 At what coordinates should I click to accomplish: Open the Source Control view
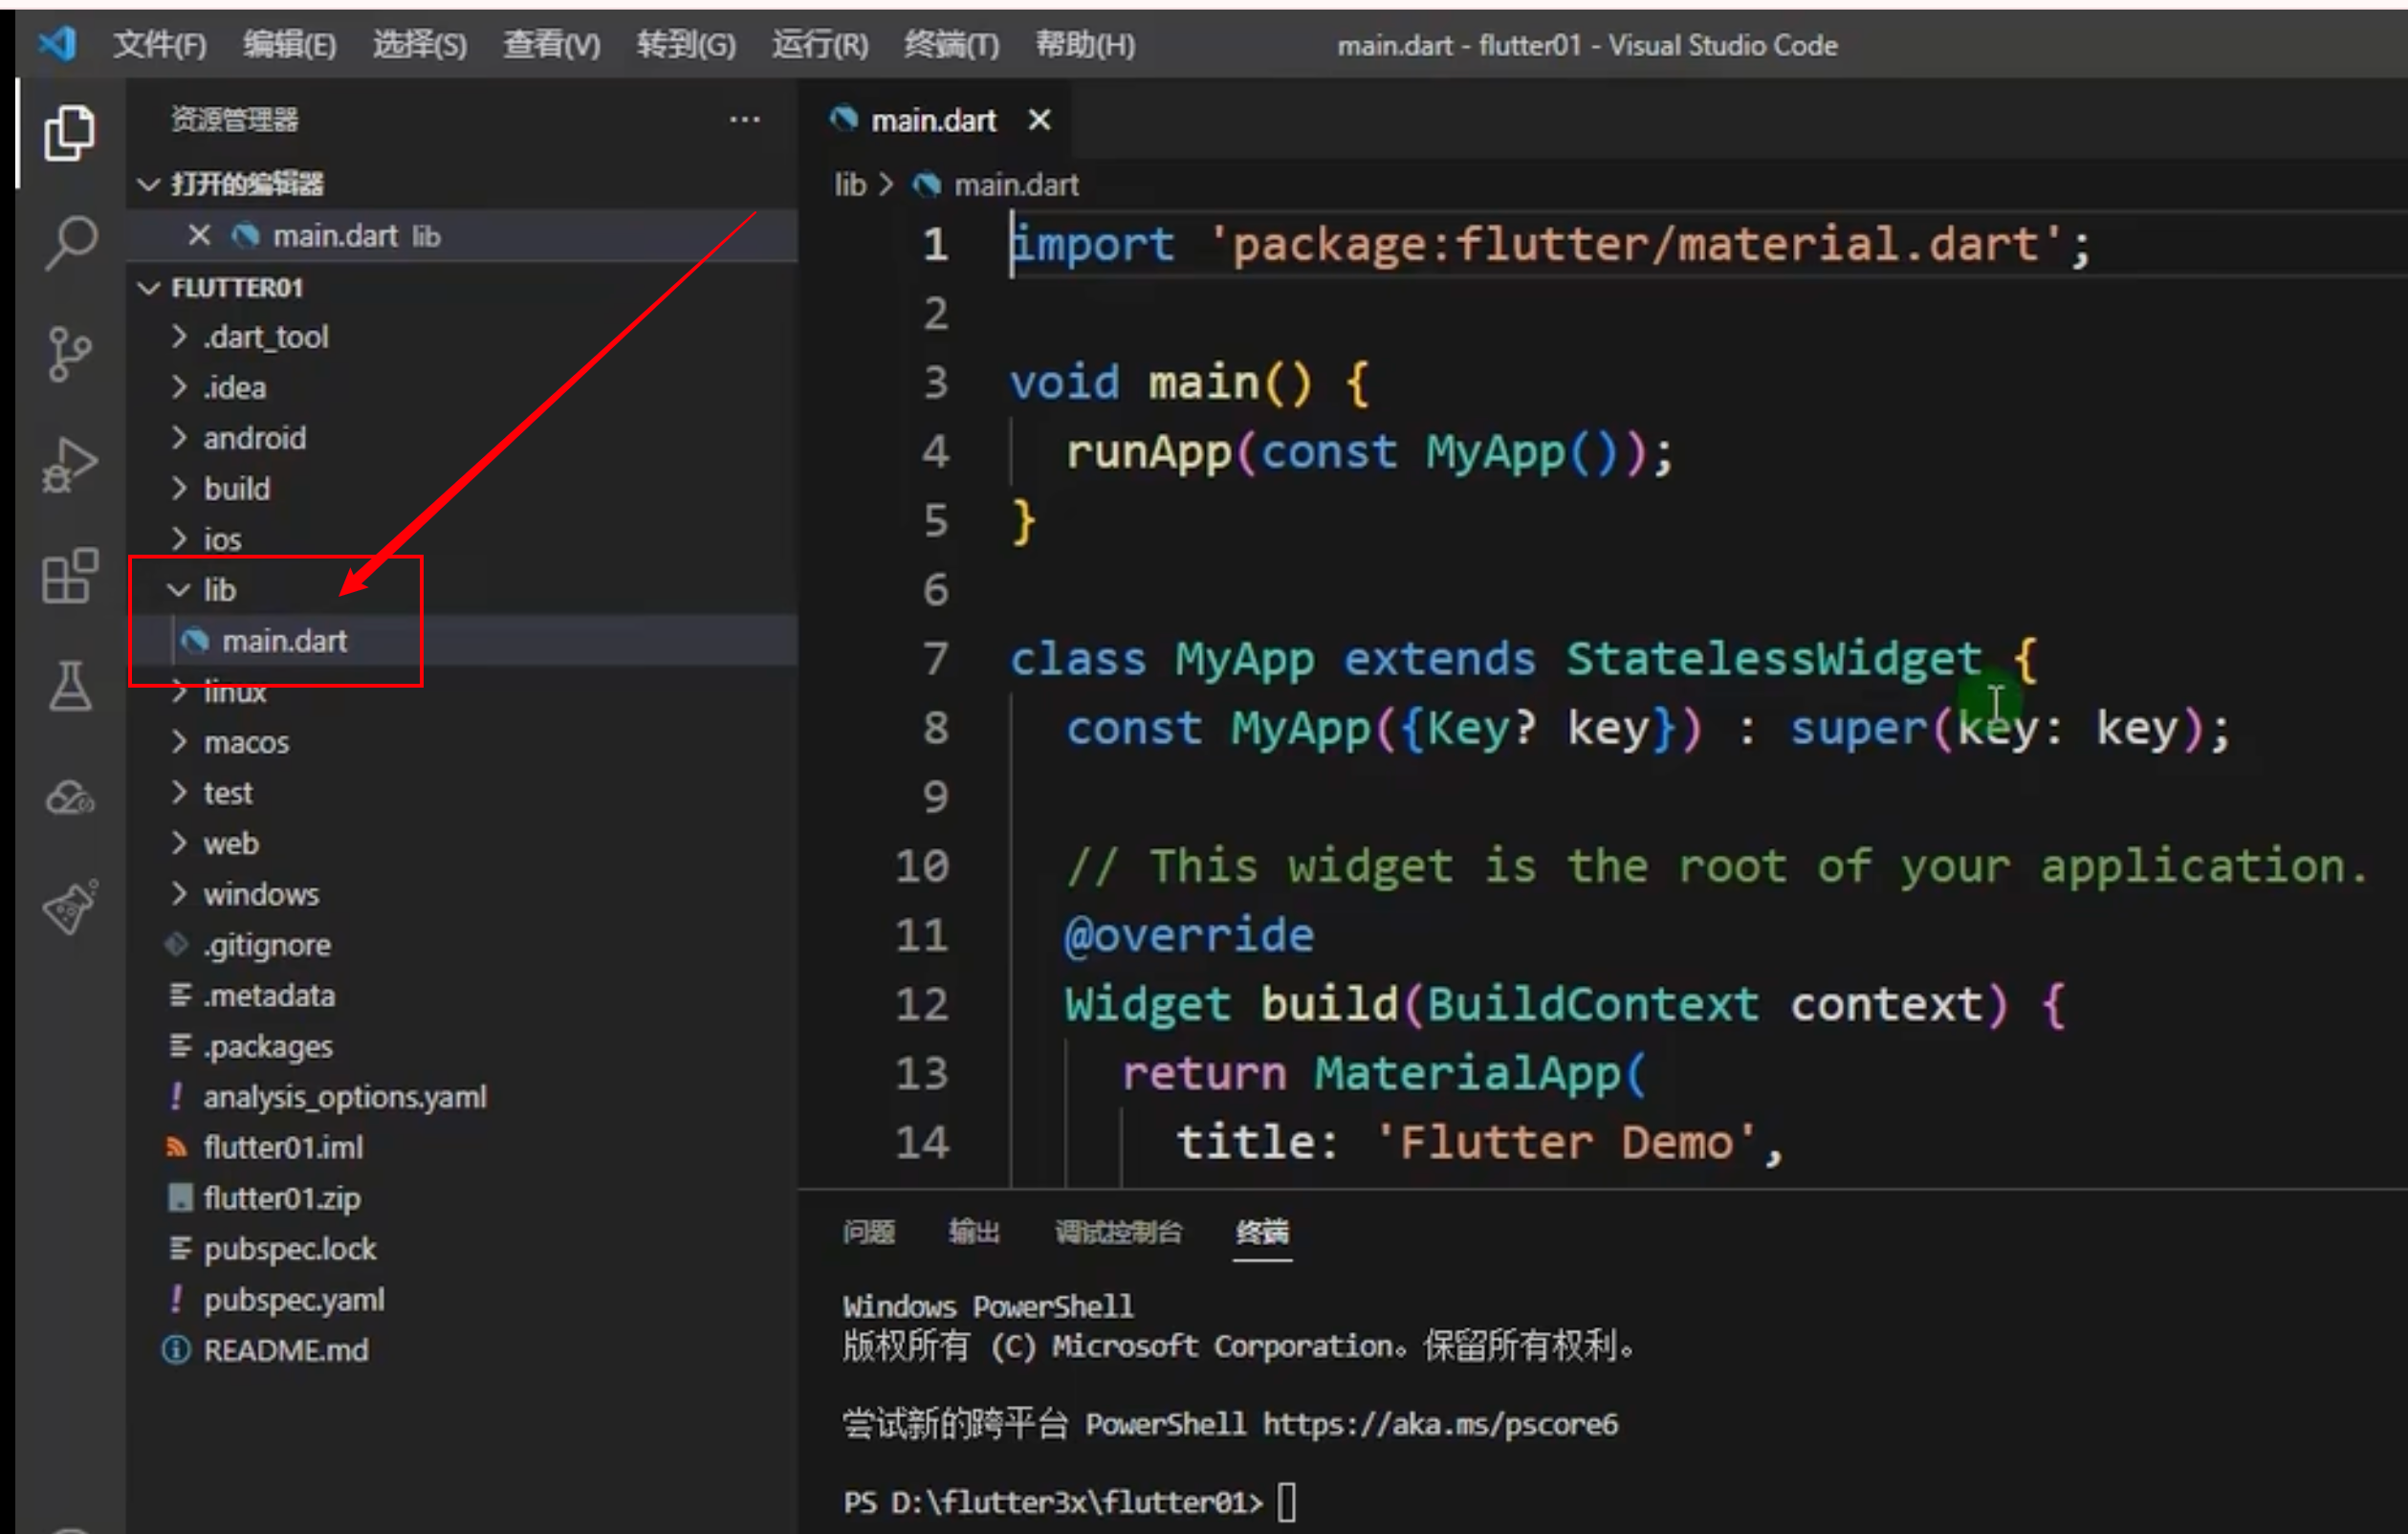point(69,354)
